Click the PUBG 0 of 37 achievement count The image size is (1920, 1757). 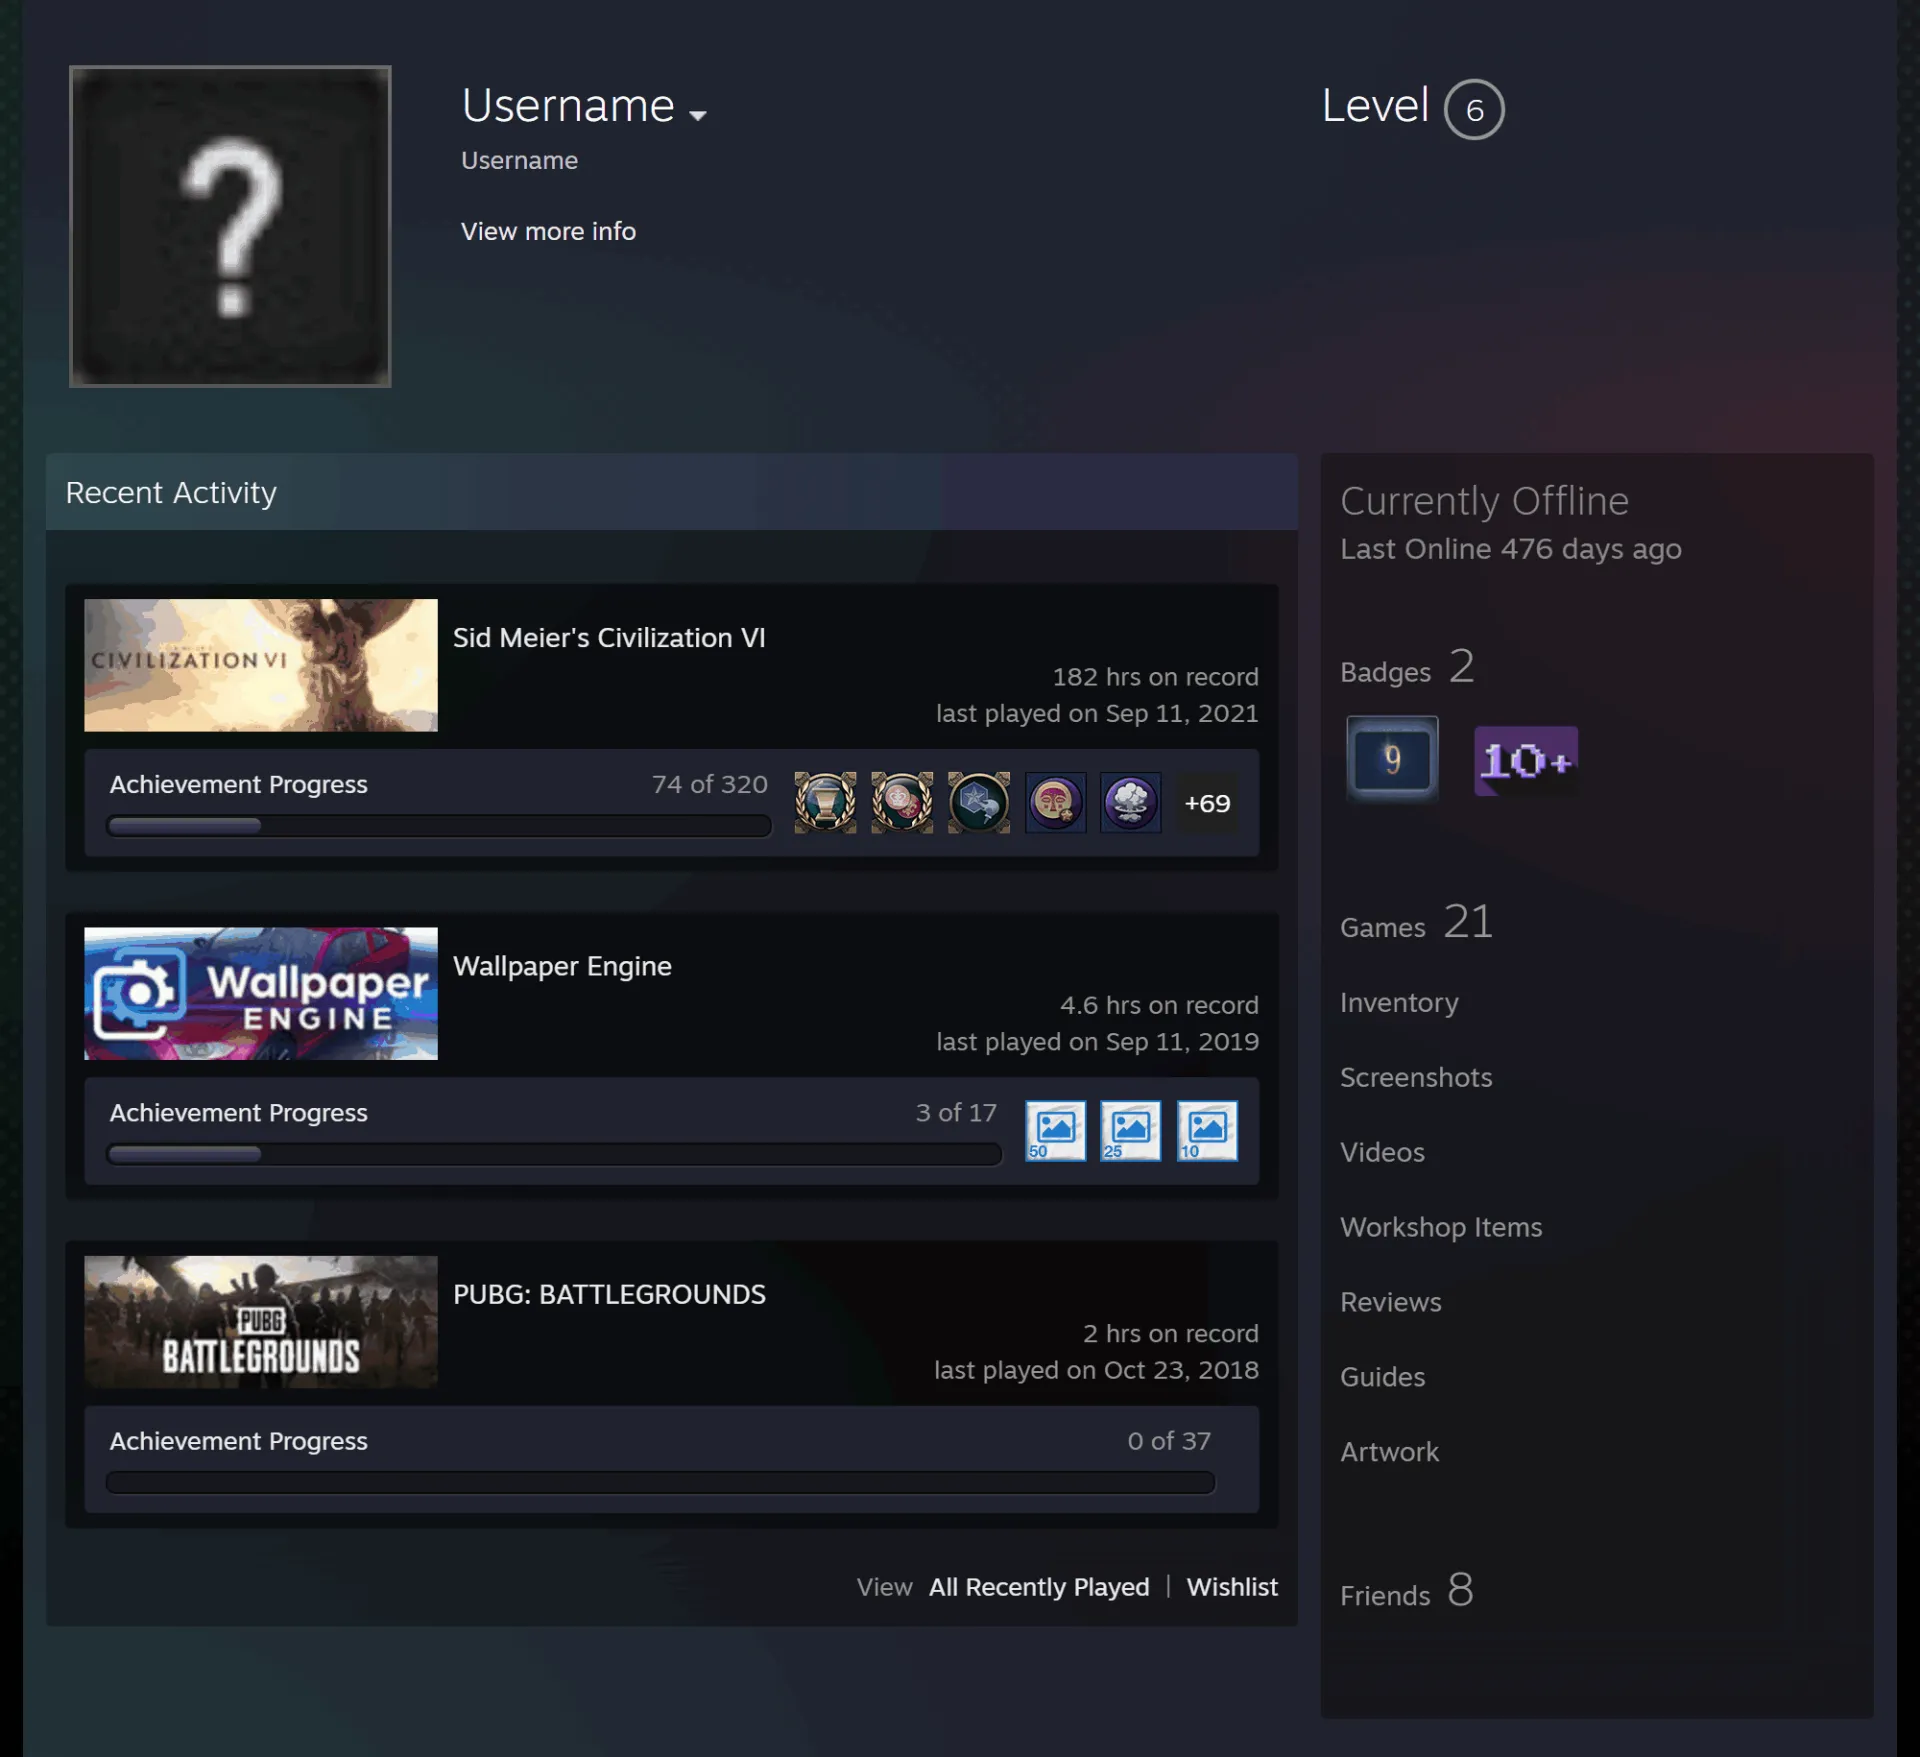[x=1169, y=1441]
